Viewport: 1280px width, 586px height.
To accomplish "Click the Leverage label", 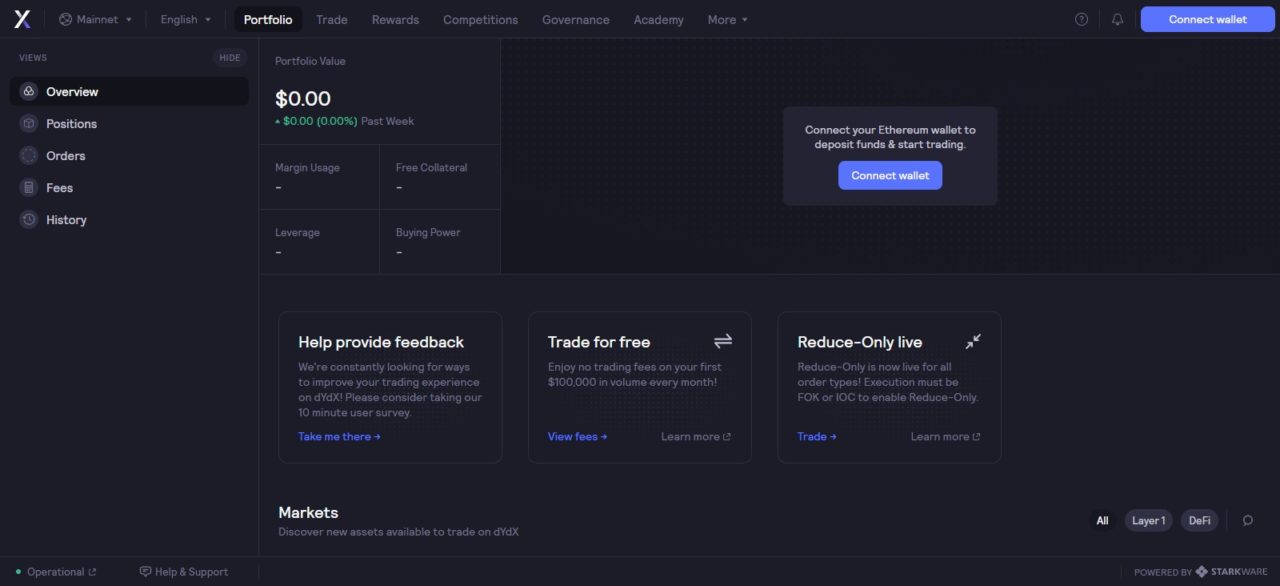I will (x=297, y=232).
